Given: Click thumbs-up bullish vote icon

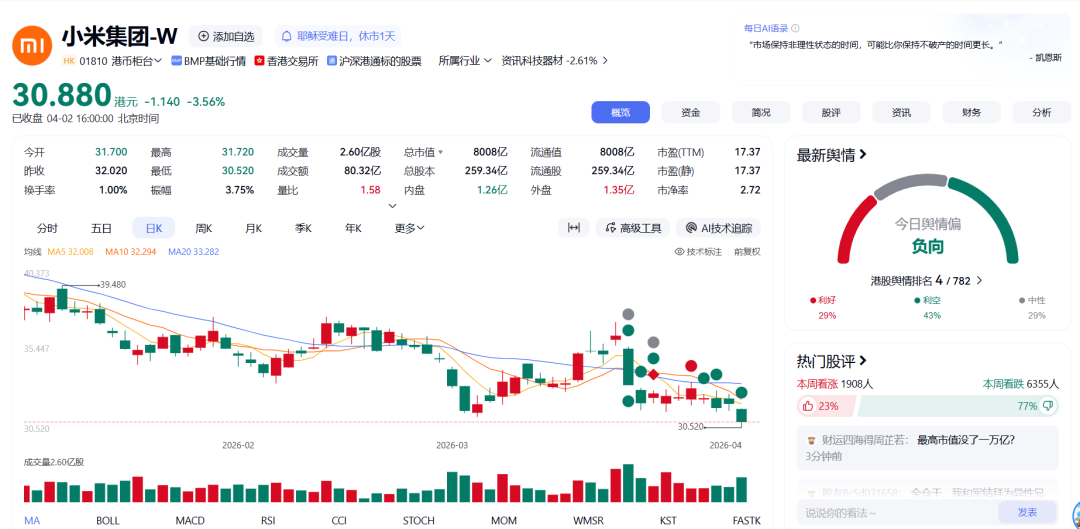Looking at the screenshot, I should pos(808,406).
